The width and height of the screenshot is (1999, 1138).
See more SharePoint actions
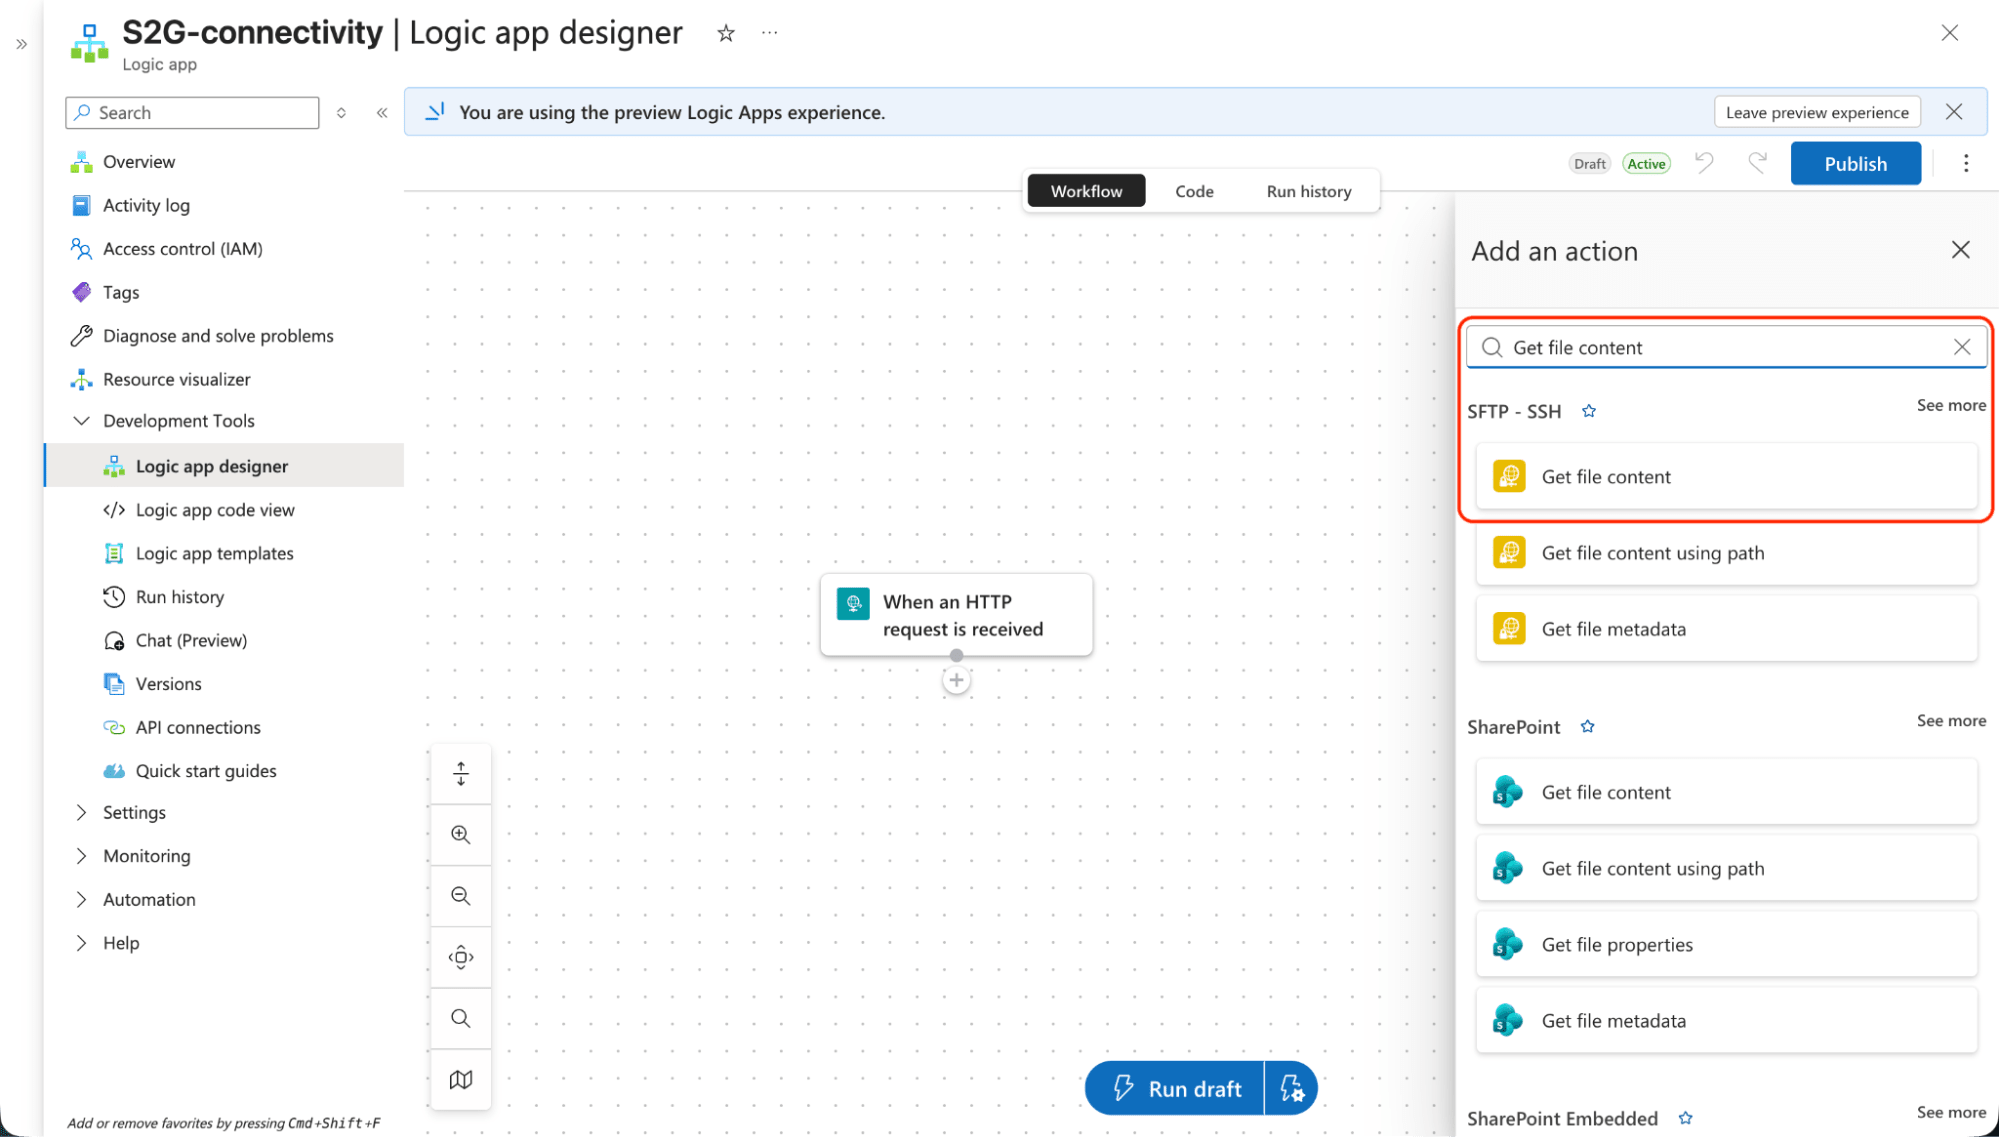[1951, 721]
